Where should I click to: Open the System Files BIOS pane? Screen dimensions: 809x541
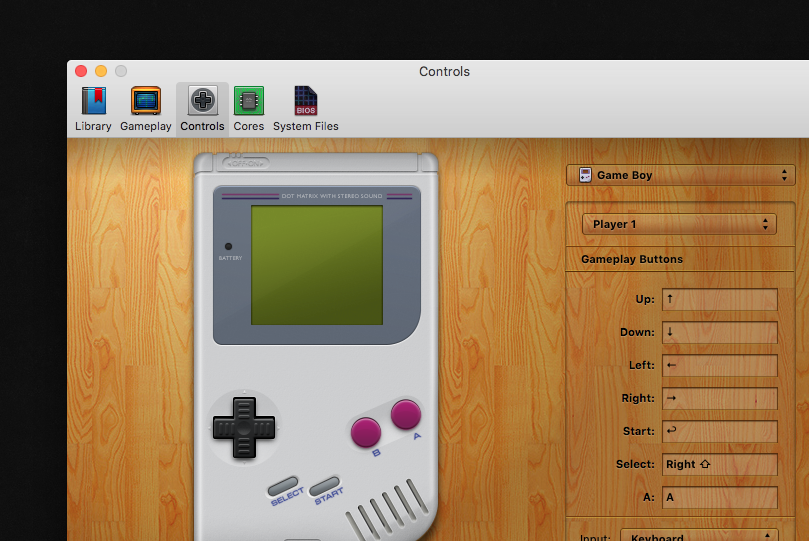tap(305, 109)
